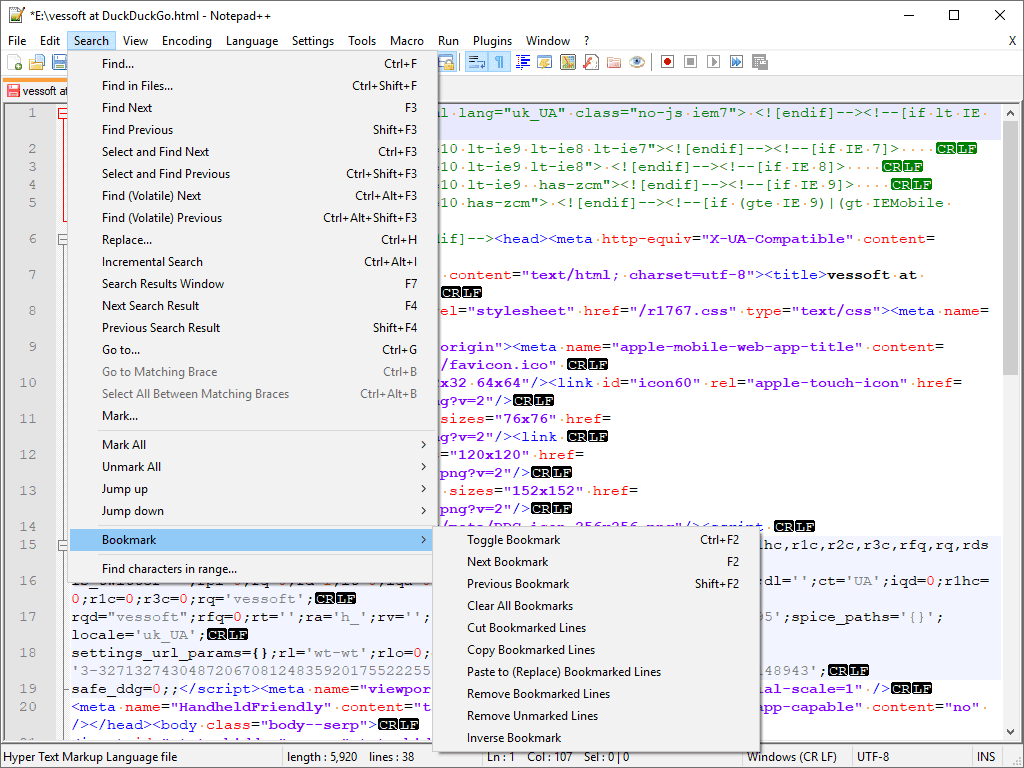Screen dimensions: 1024x768
Task: Open the Window menu
Action: click(x=548, y=40)
